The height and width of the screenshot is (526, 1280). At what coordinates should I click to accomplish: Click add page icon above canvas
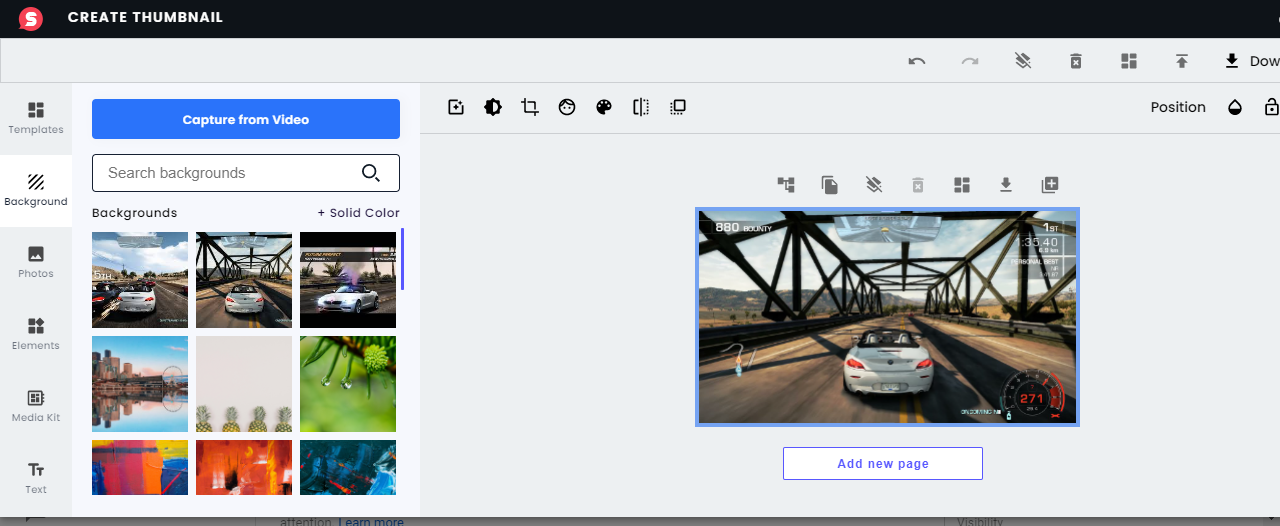coord(1049,185)
